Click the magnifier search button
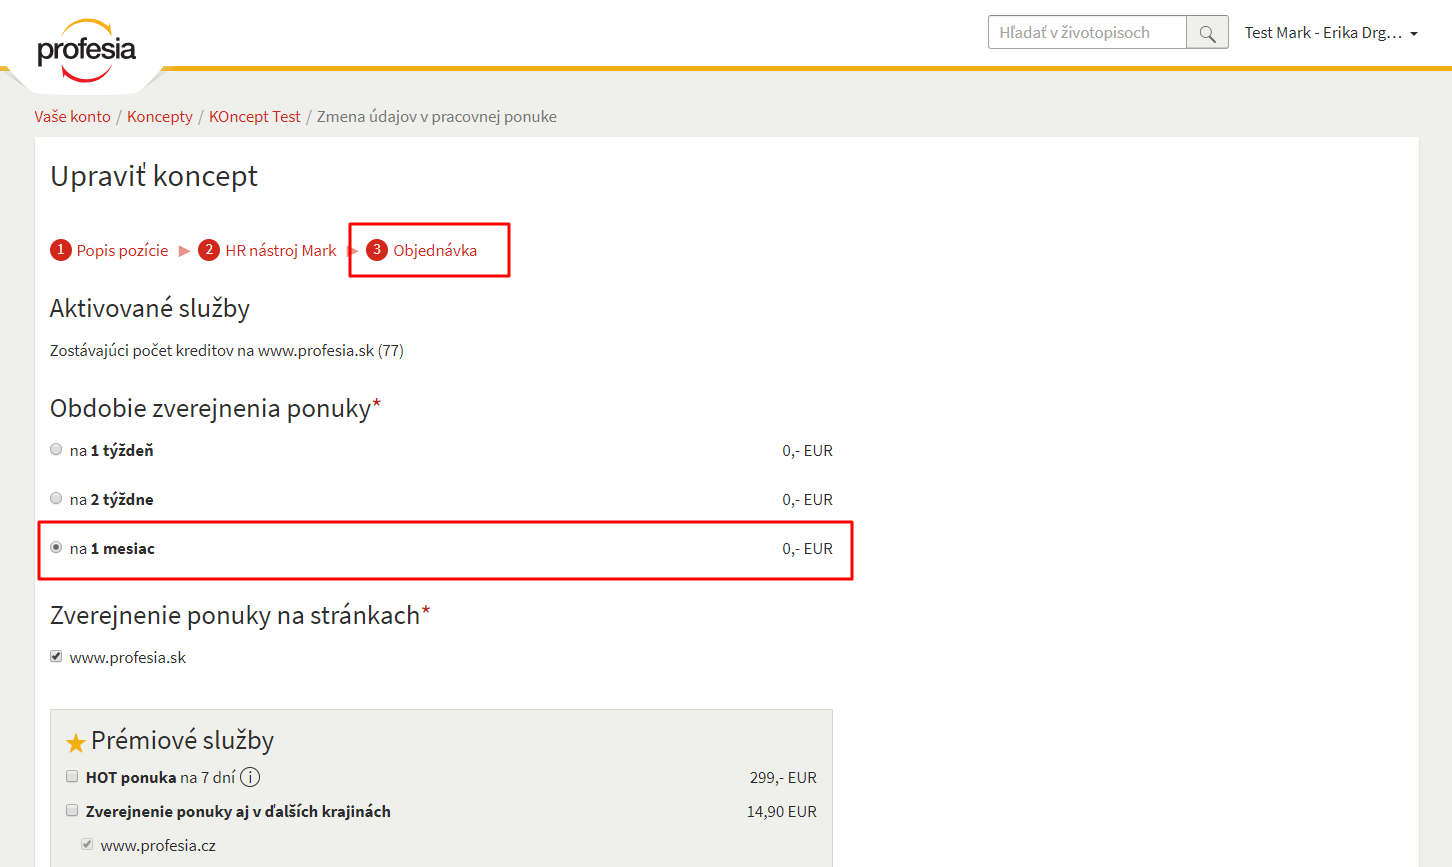 [1207, 33]
